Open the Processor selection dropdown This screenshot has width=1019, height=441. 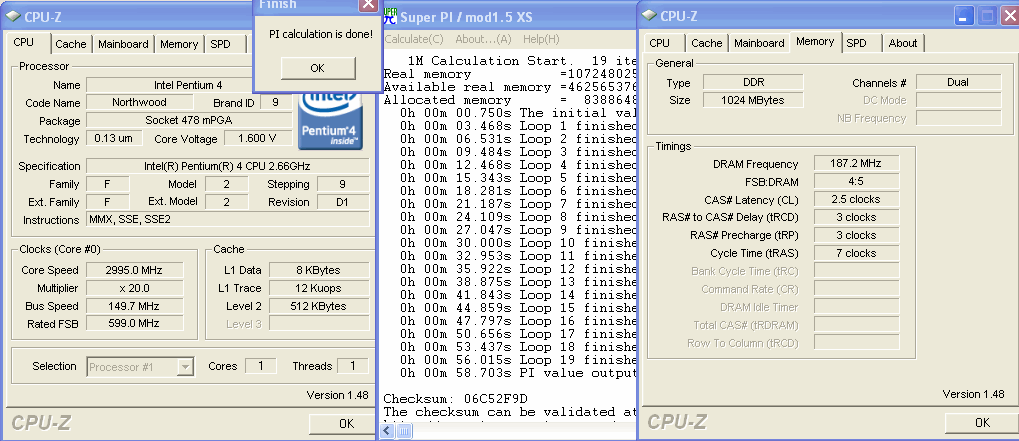[x=185, y=367]
